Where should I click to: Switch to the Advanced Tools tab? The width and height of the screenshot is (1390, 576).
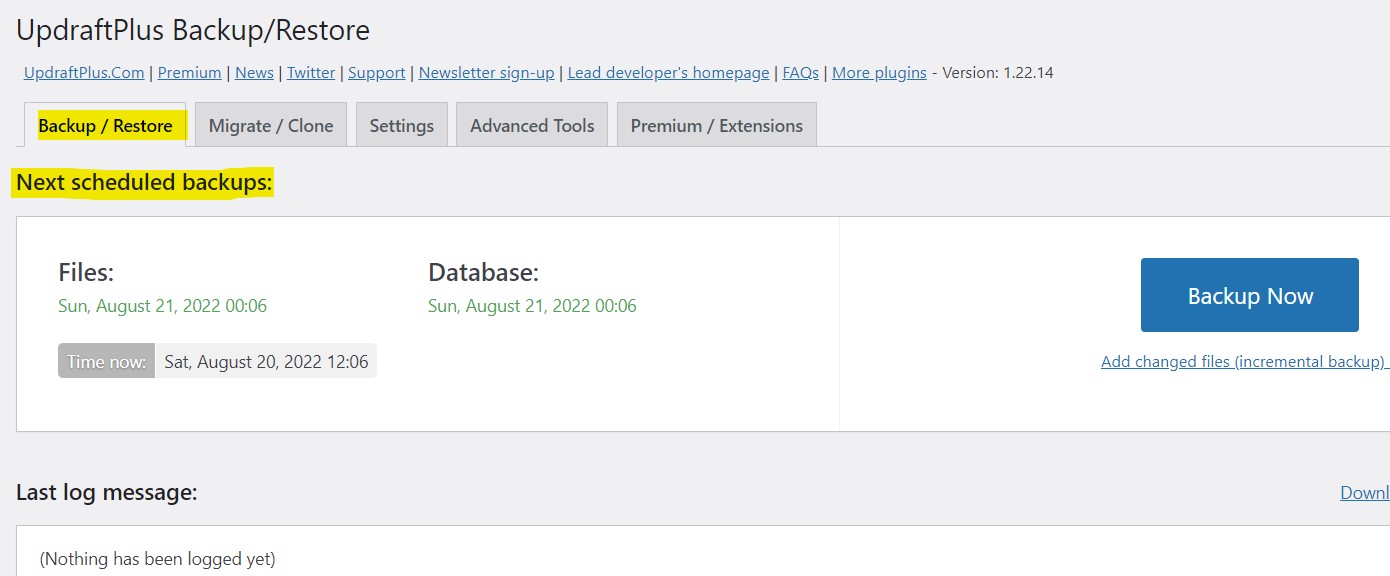[531, 125]
